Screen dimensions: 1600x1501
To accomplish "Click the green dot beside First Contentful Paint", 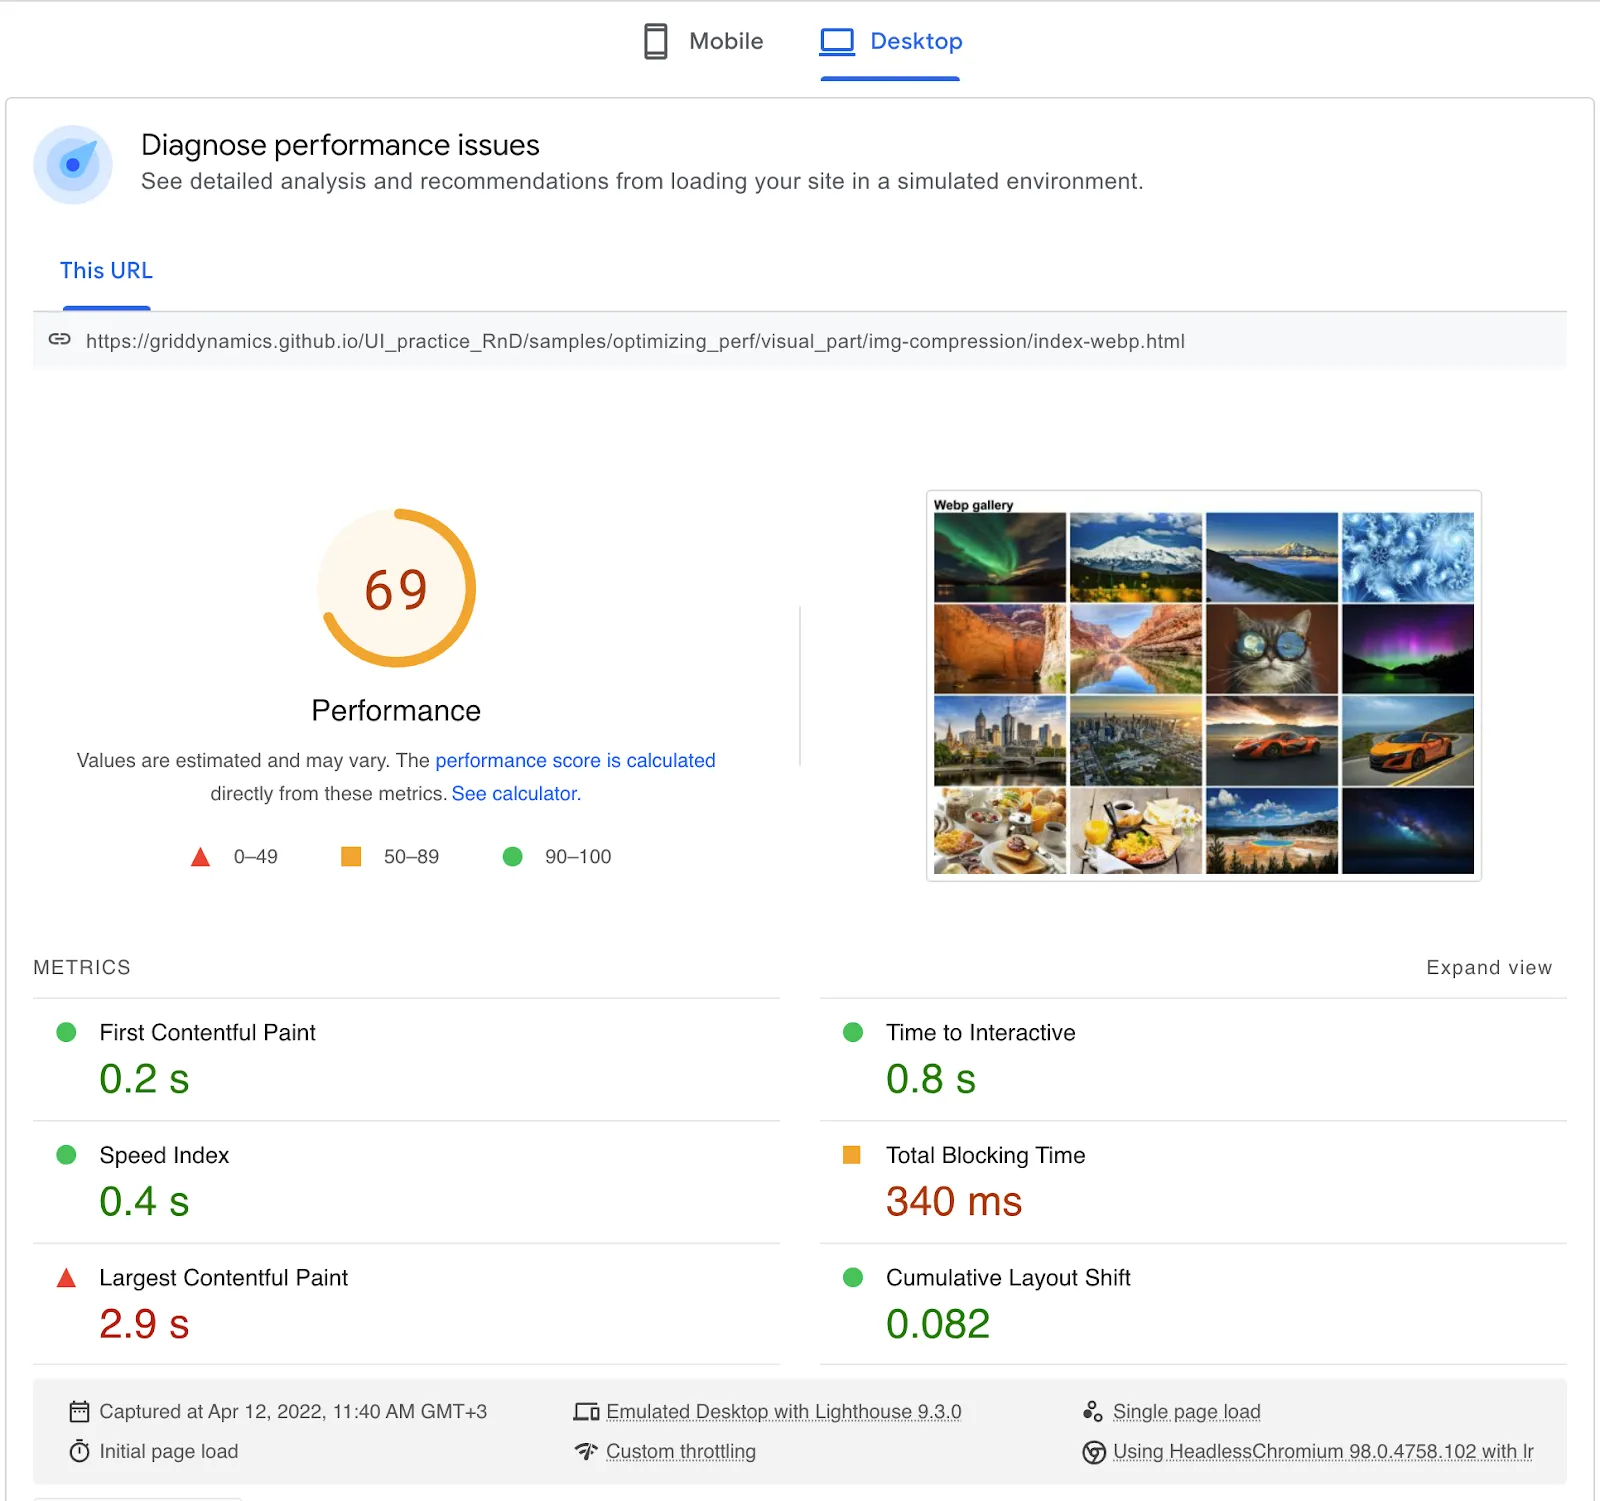I will point(66,1032).
